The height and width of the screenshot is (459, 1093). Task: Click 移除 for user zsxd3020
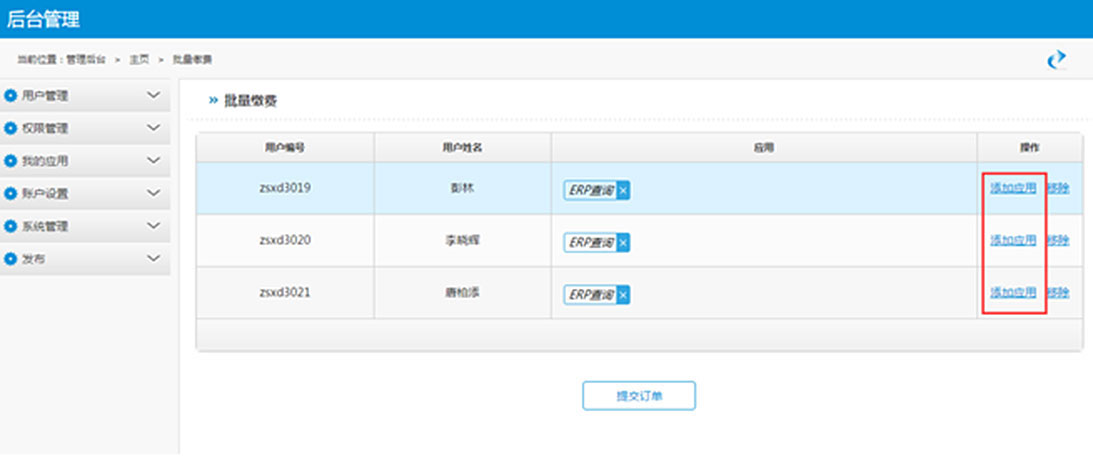1058,240
